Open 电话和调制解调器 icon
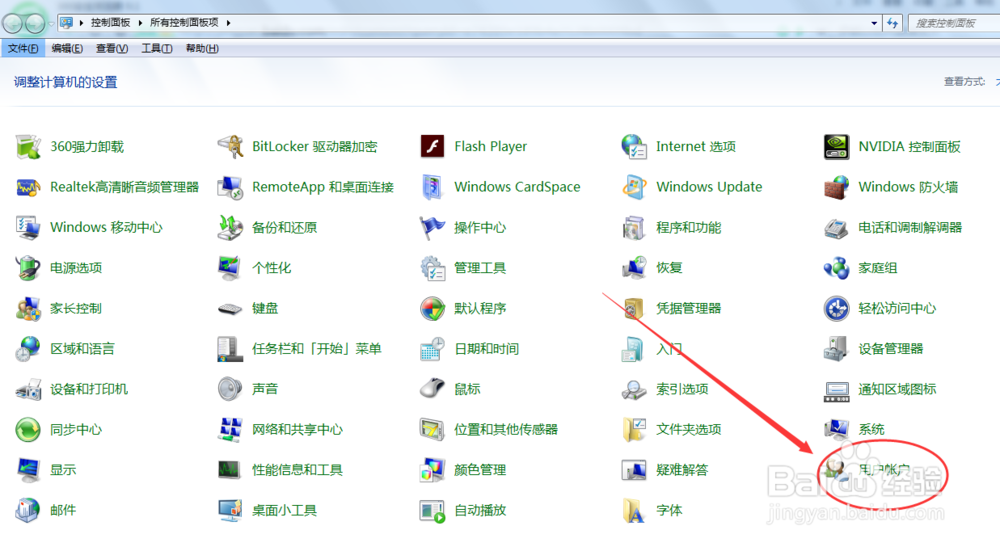The width and height of the screenshot is (1000, 547). click(x=836, y=228)
